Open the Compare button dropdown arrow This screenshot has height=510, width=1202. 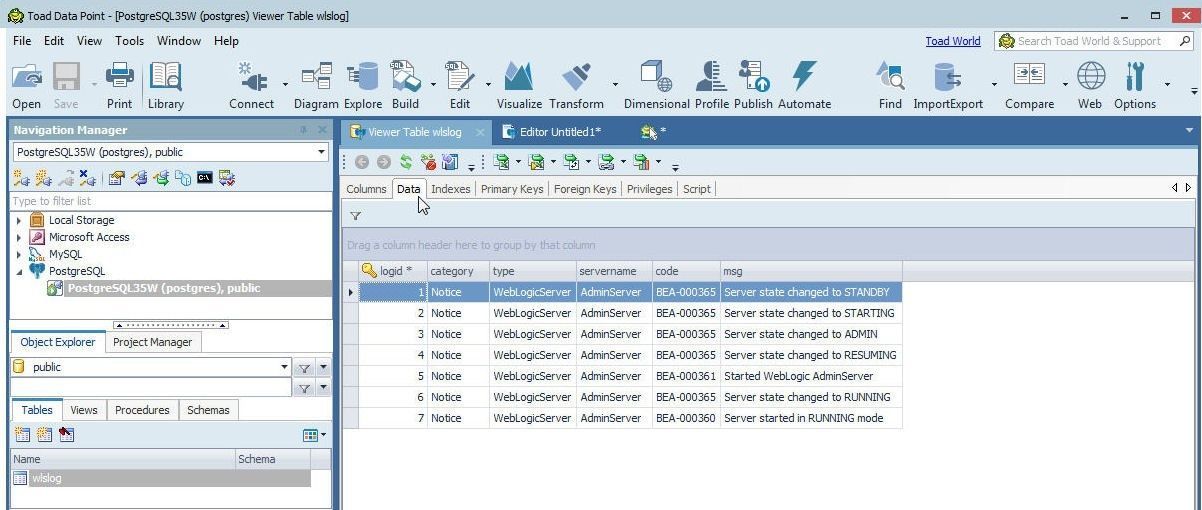pos(1065,85)
